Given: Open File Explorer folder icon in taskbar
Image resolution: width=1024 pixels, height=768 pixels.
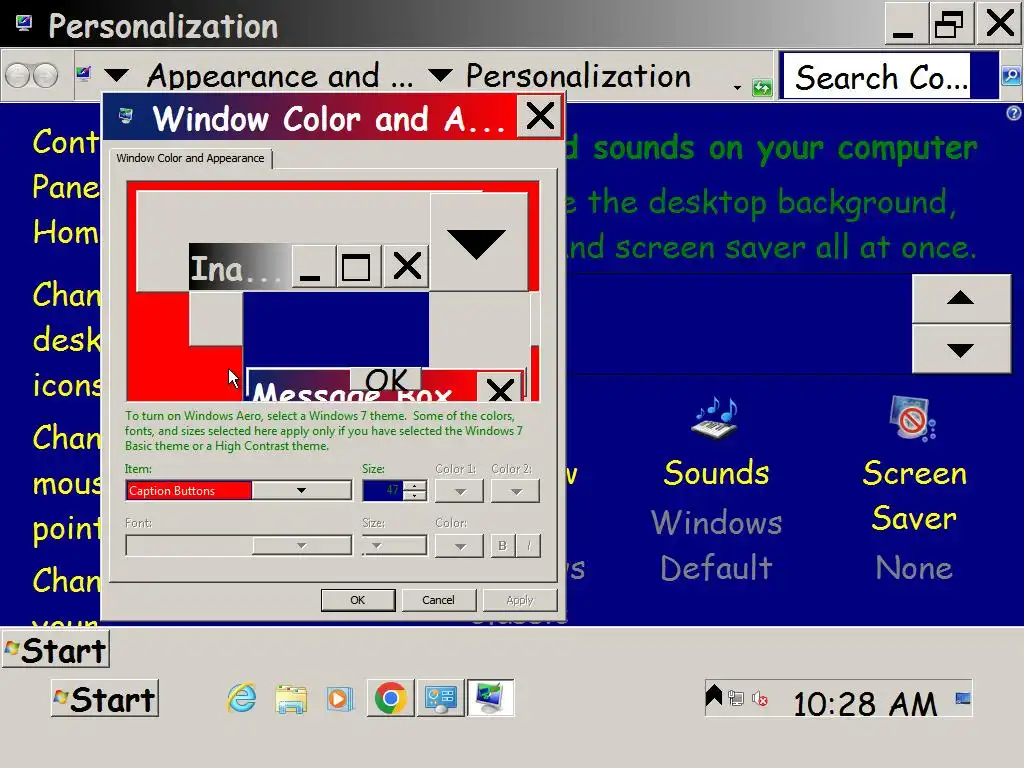Looking at the screenshot, I should pyautogui.click(x=291, y=699).
